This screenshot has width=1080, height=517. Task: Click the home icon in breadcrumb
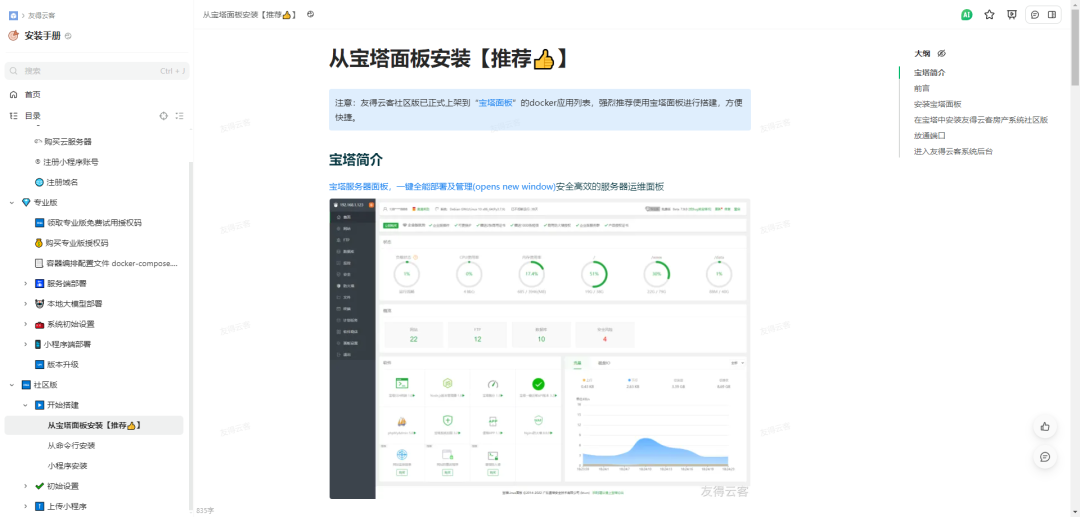click(x=13, y=14)
